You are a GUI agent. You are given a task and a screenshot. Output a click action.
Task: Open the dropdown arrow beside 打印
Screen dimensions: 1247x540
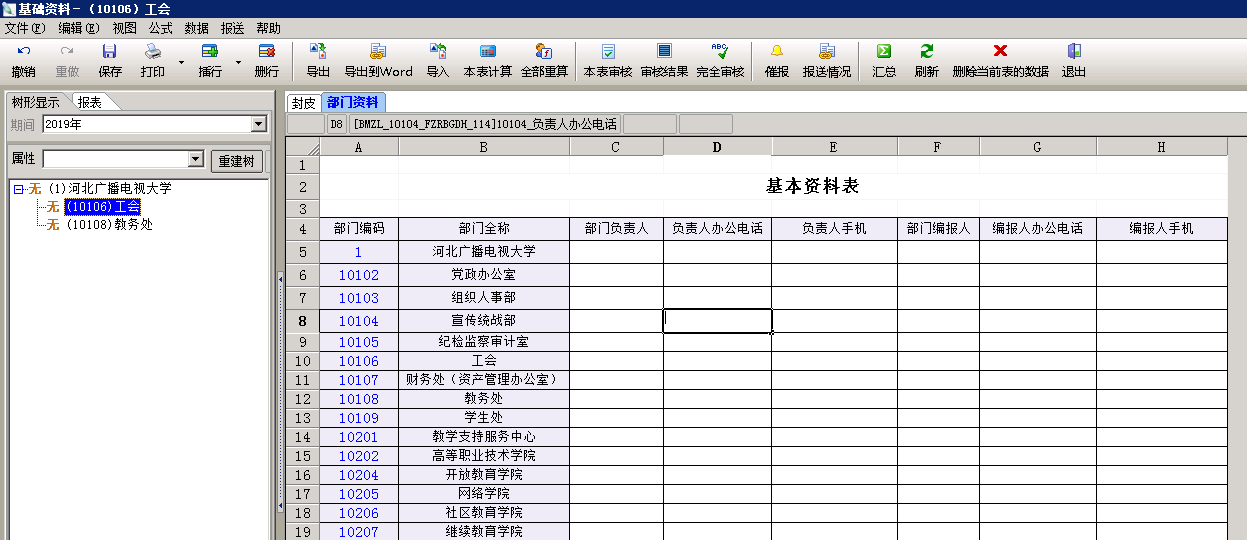(181, 62)
